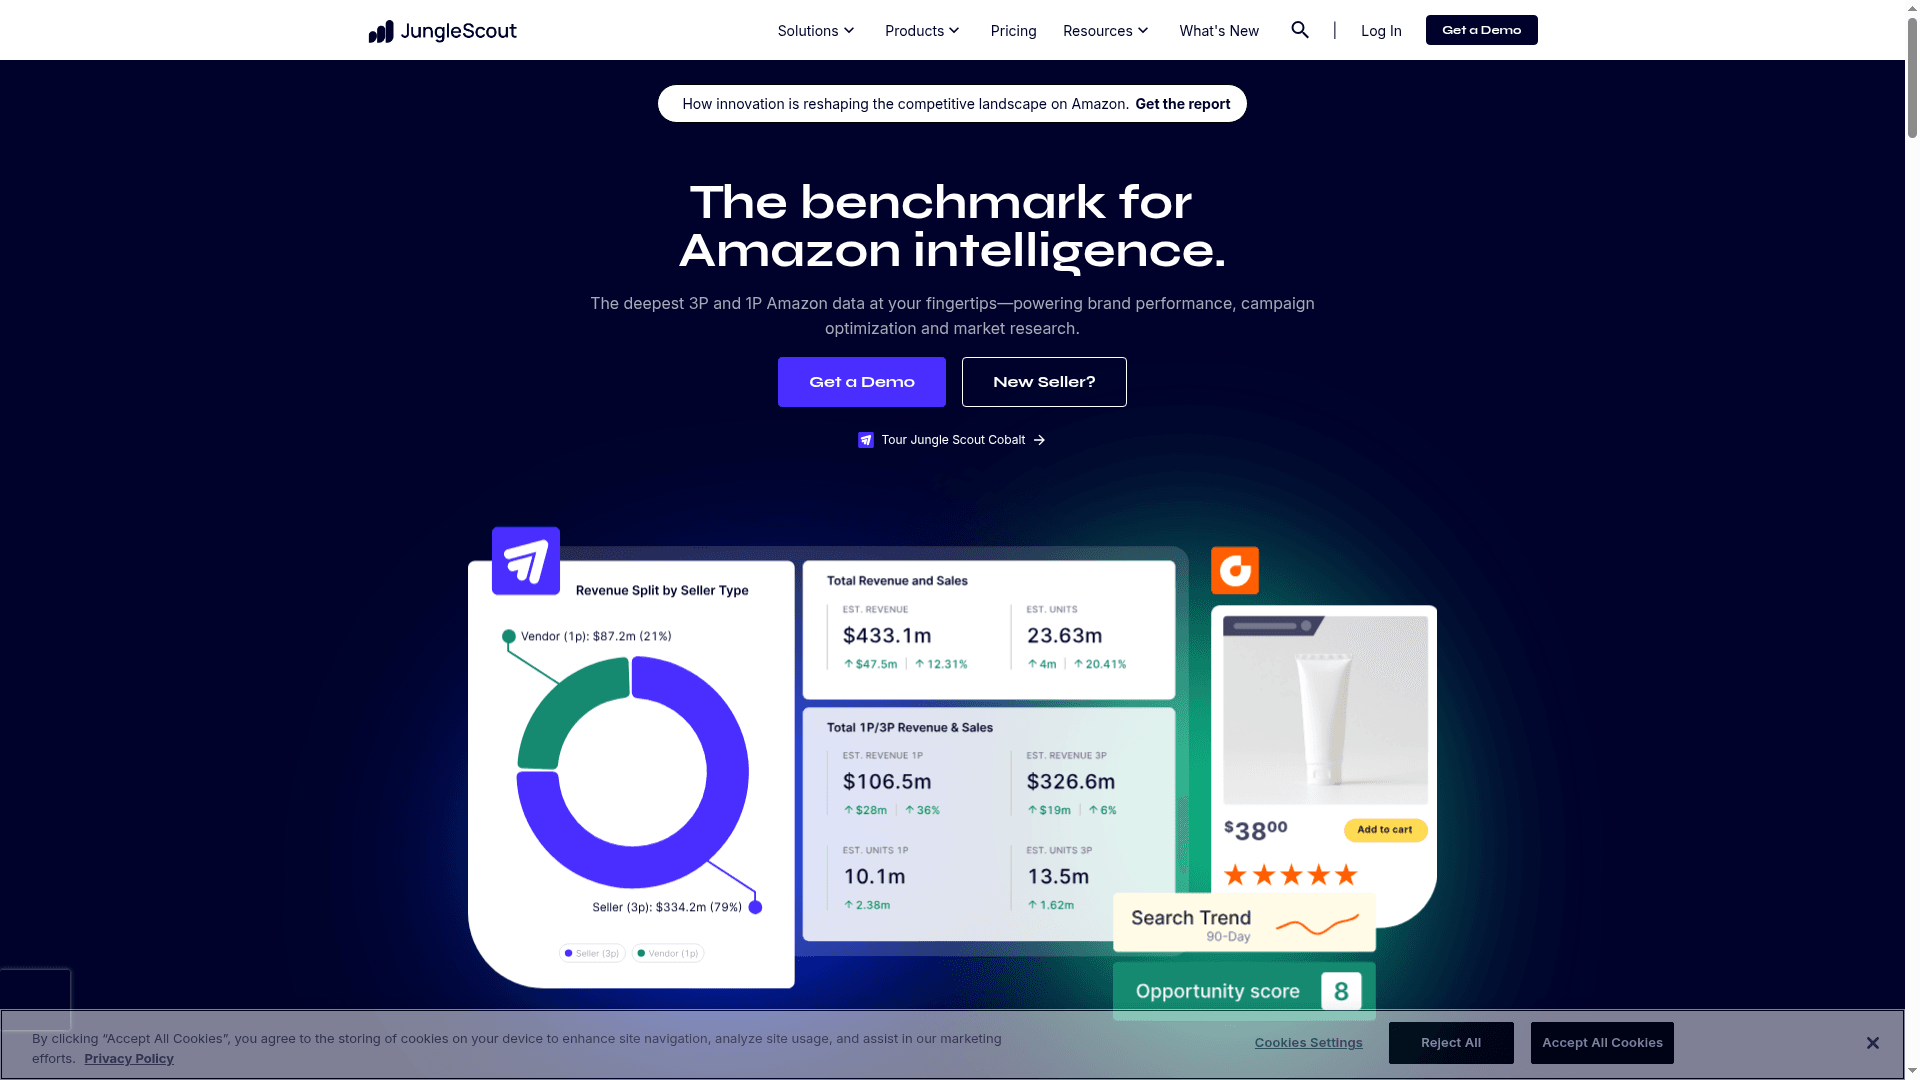
Task: Open the search icon in the top navigation
Action: coord(1300,30)
